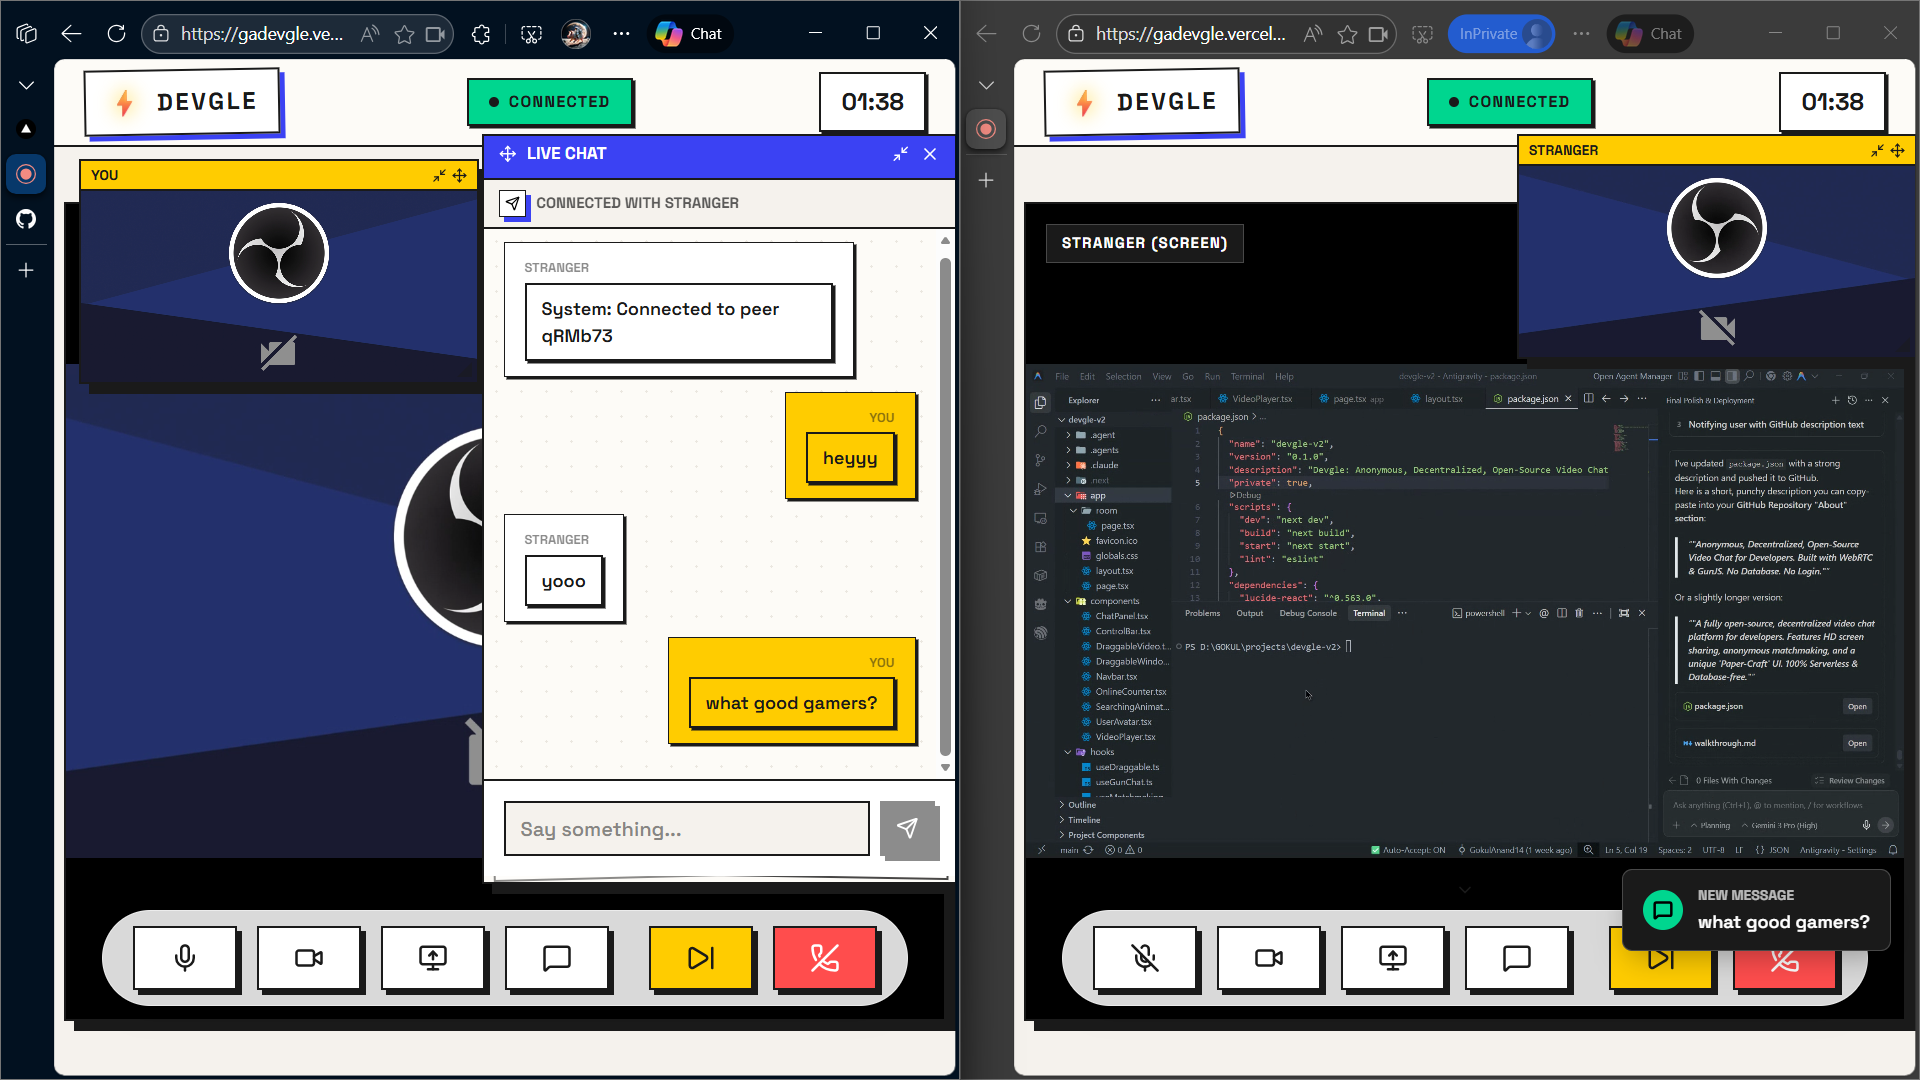Click the CONNECTED status badge
The height and width of the screenshot is (1080, 1920).
[550, 101]
